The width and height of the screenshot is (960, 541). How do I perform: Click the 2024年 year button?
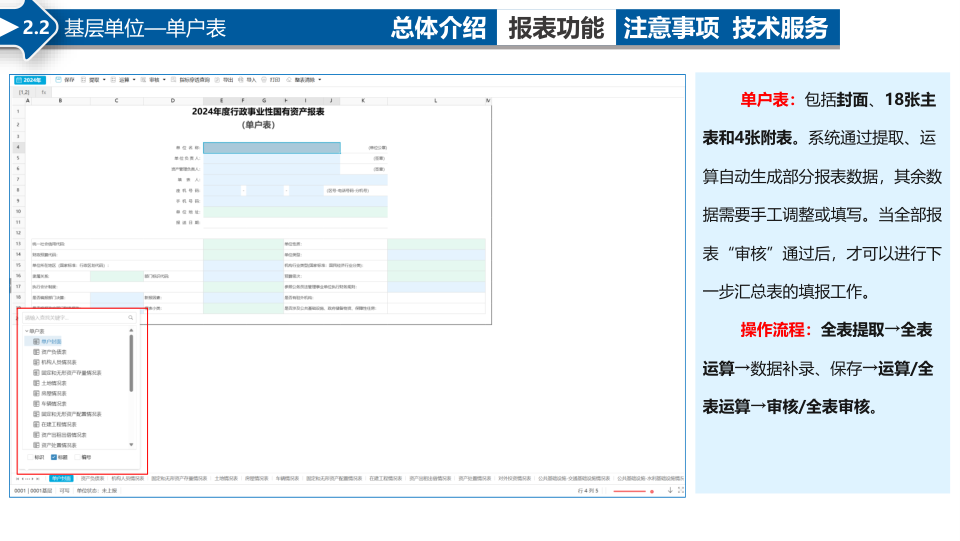click(29, 80)
